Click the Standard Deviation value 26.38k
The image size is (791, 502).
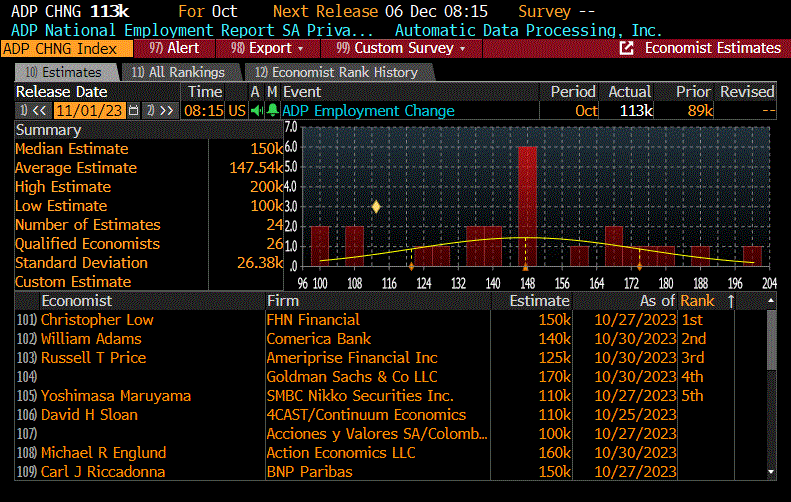coord(260,263)
